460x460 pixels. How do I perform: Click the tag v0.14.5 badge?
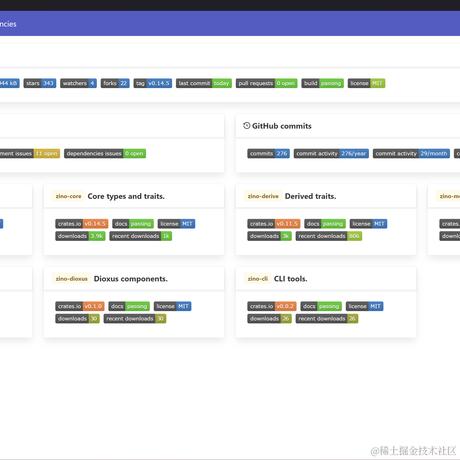[x=153, y=83]
